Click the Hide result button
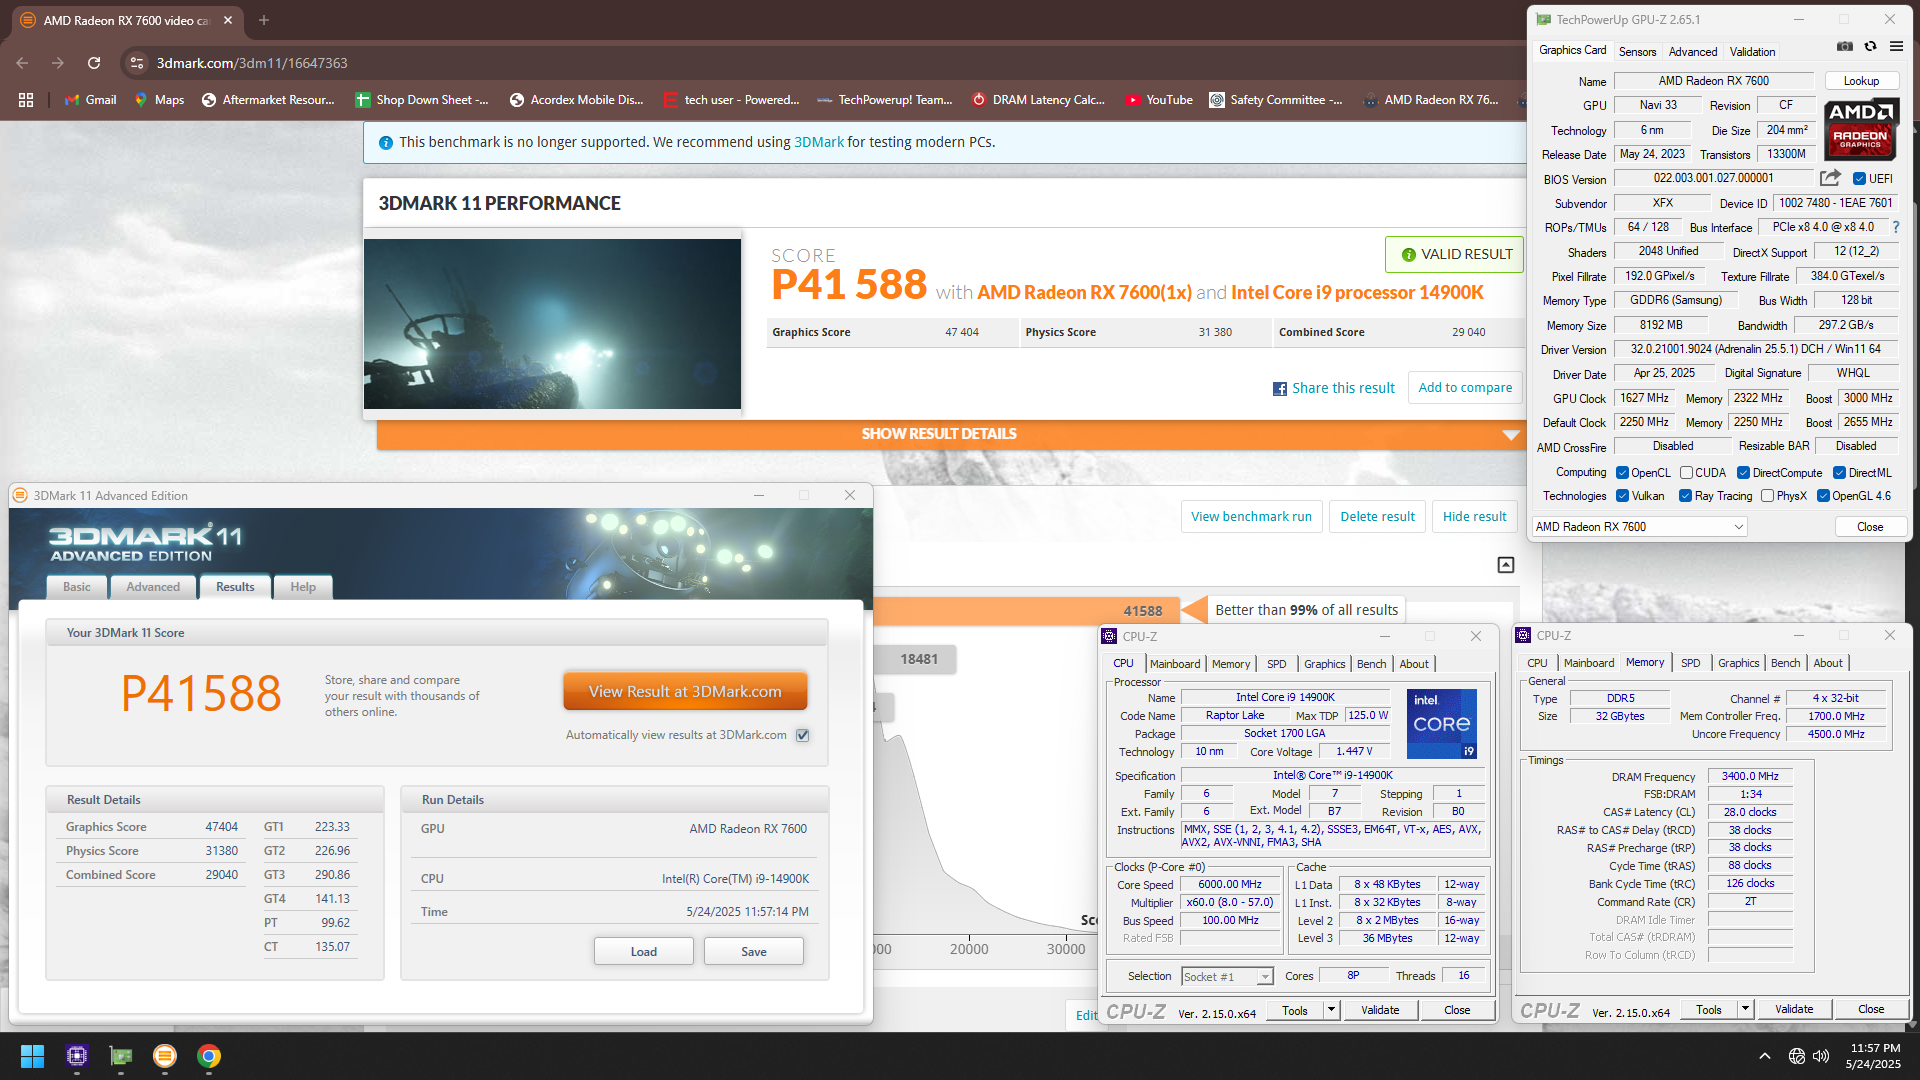This screenshot has height=1080, width=1920. pos(1474,517)
